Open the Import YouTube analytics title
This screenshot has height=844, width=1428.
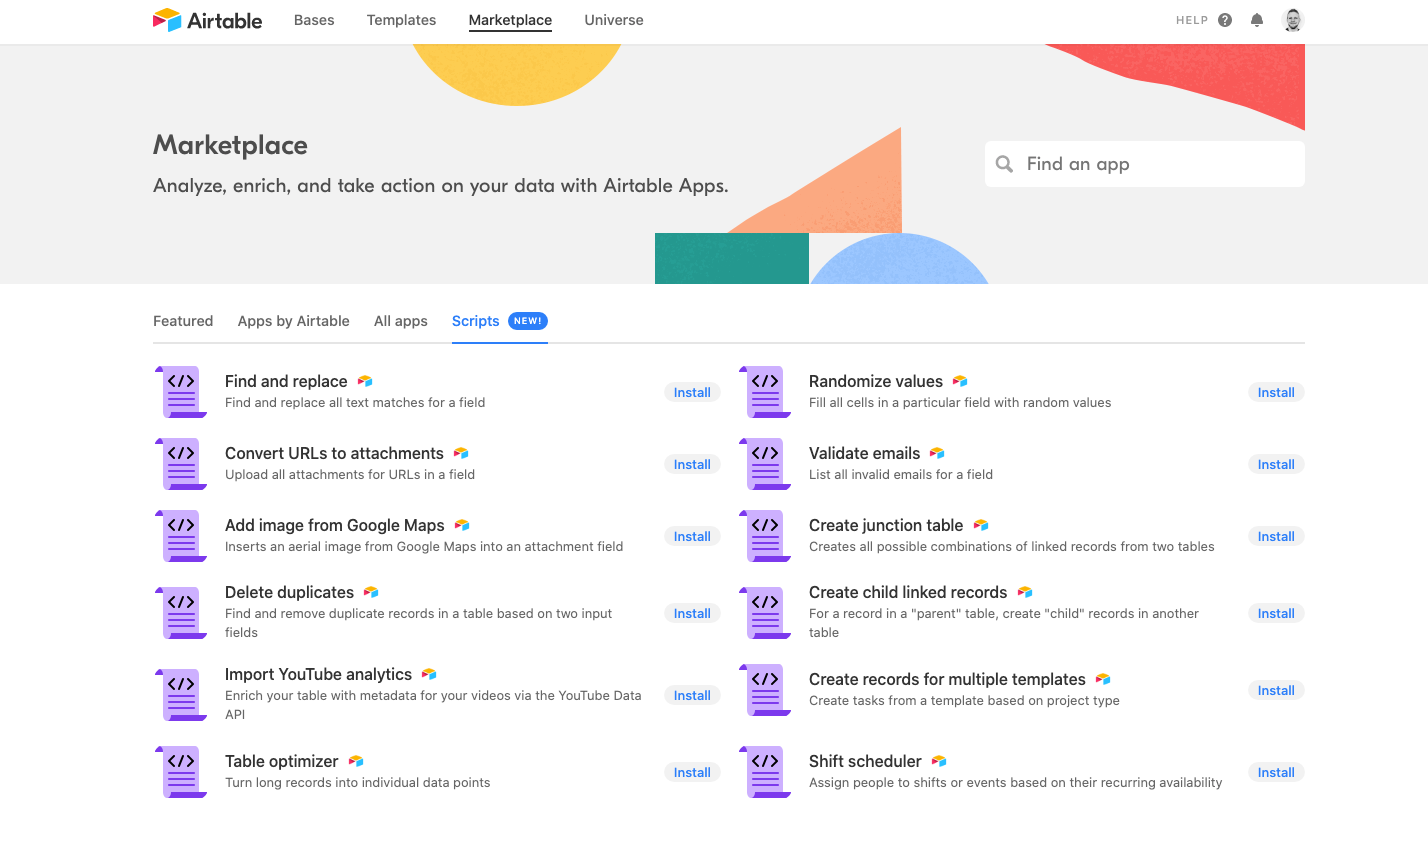(x=318, y=674)
